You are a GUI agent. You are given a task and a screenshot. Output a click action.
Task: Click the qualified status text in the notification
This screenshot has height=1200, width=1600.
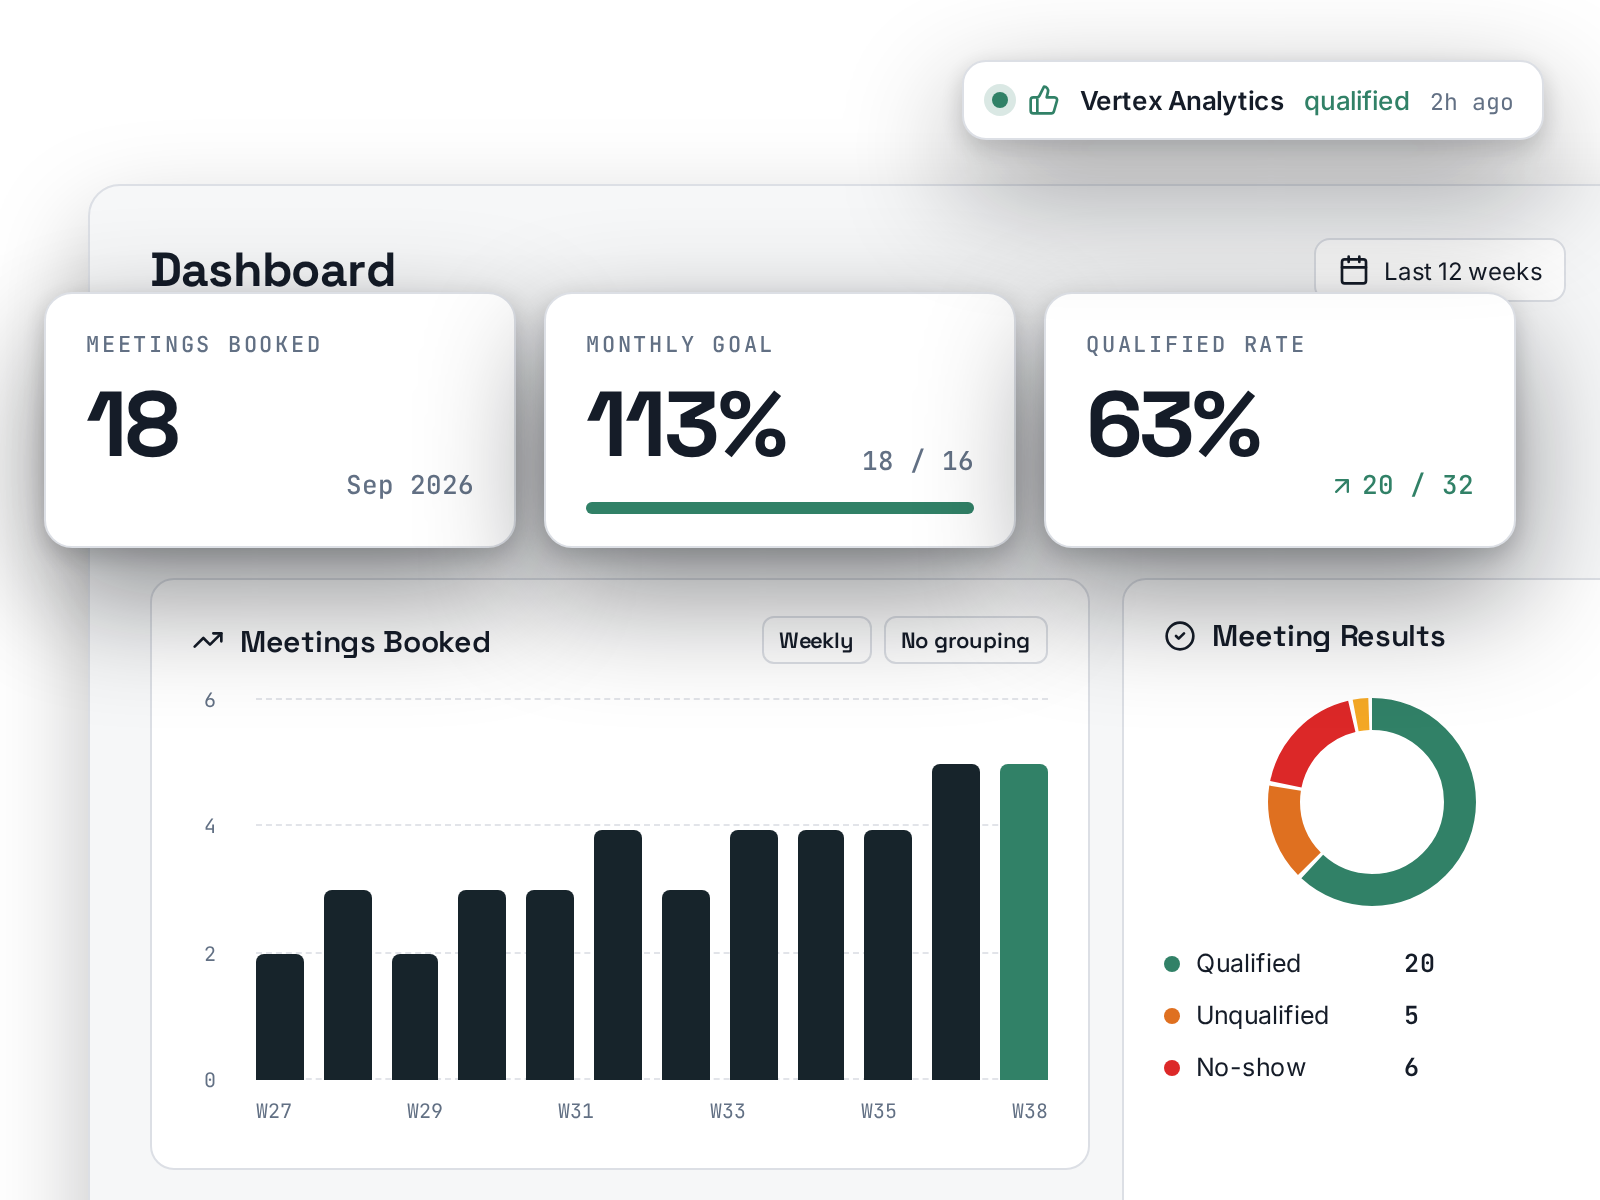(x=1356, y=102)
